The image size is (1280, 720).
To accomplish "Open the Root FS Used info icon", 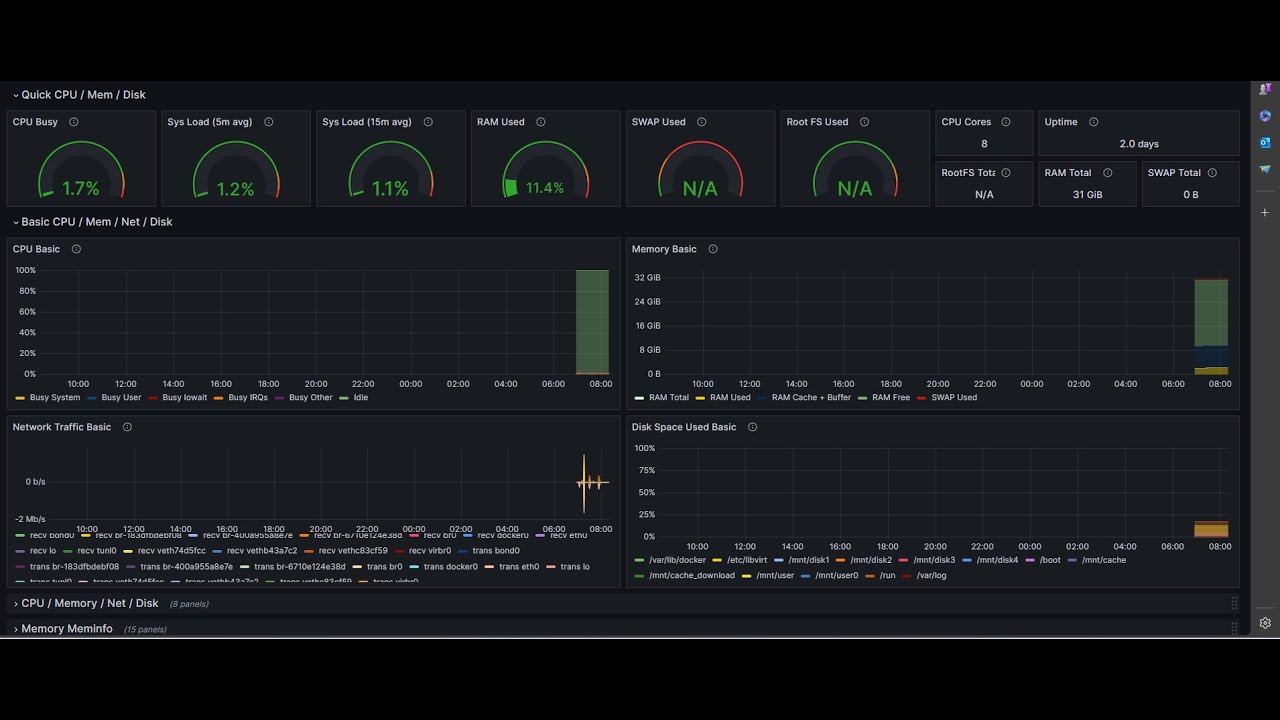I will (864, 122).
